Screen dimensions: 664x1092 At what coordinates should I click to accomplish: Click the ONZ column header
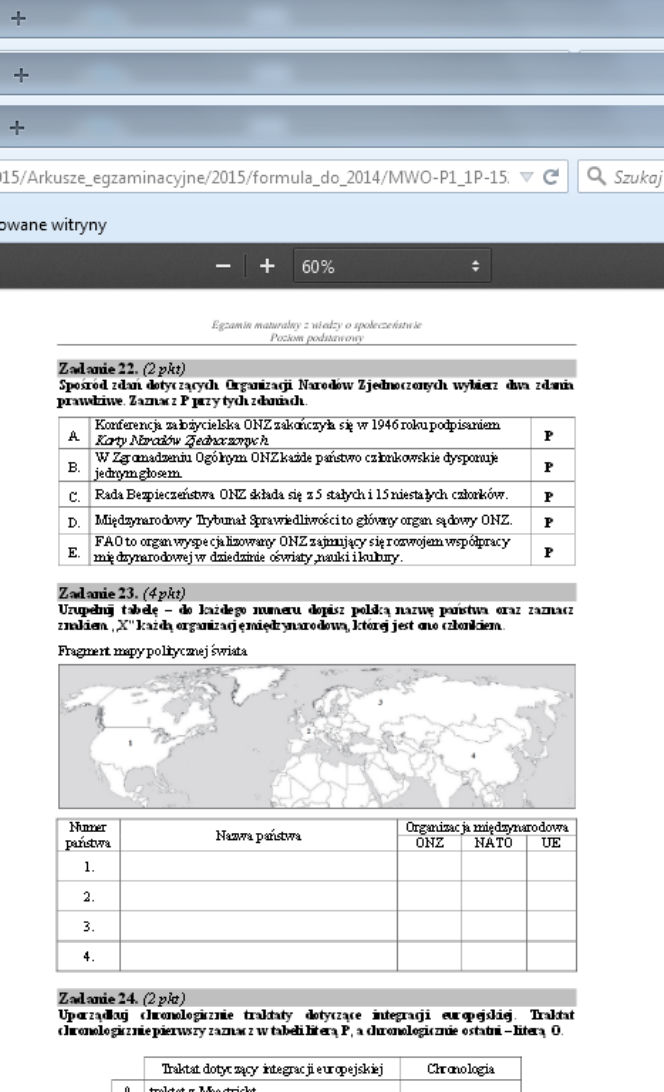pyautogui.click(x=429, y=843)
